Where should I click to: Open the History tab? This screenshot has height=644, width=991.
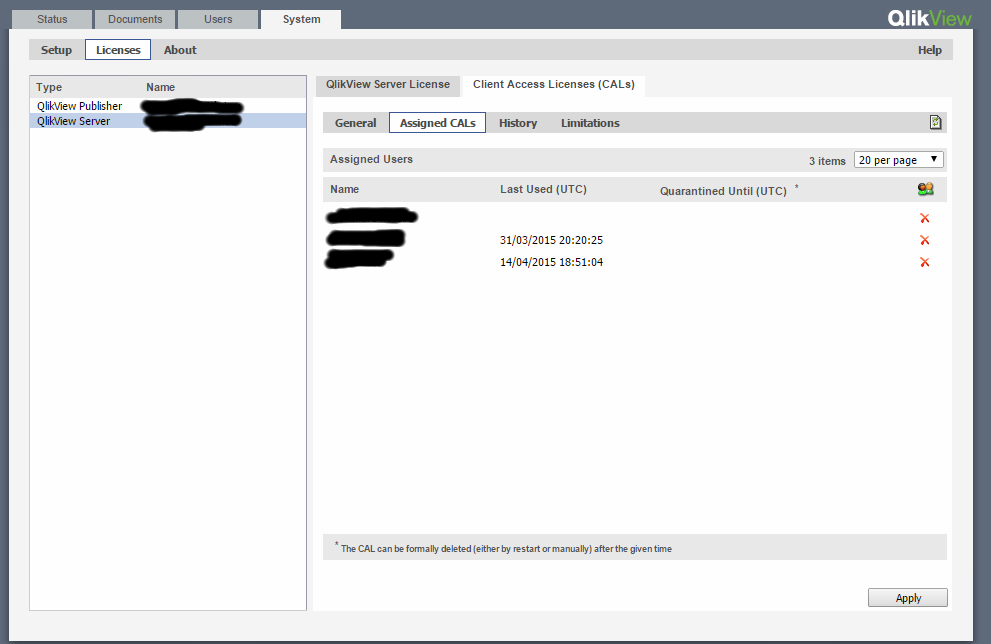pyautogui.click(x=518, y=123)
